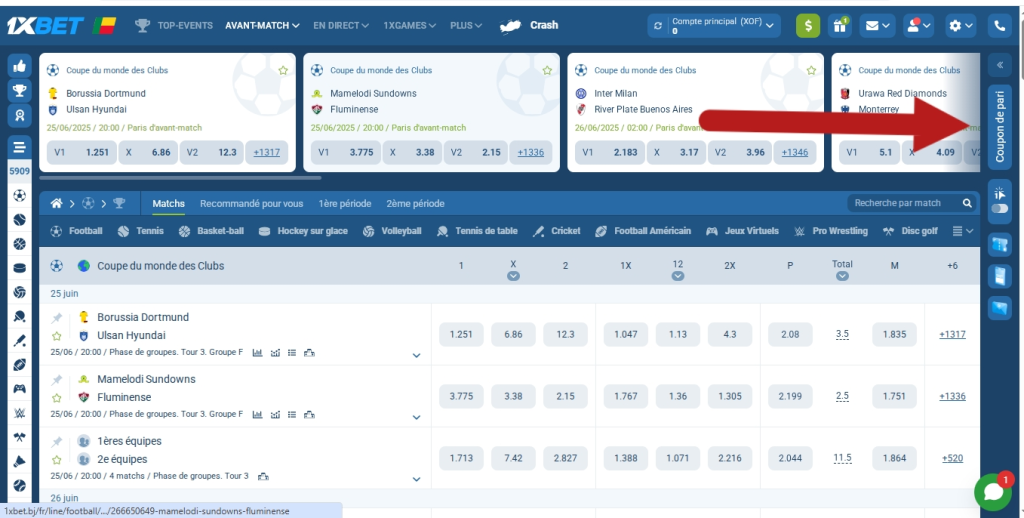Image resolution: width=1024 pixels, height=518 pixels.
Task: Open TOP-EVENTS link
Action: (174, 25)
